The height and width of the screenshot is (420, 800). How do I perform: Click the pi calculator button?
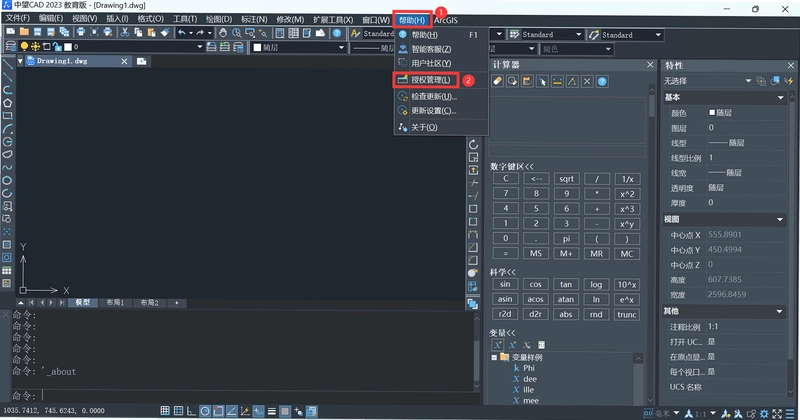click(566, 239)
